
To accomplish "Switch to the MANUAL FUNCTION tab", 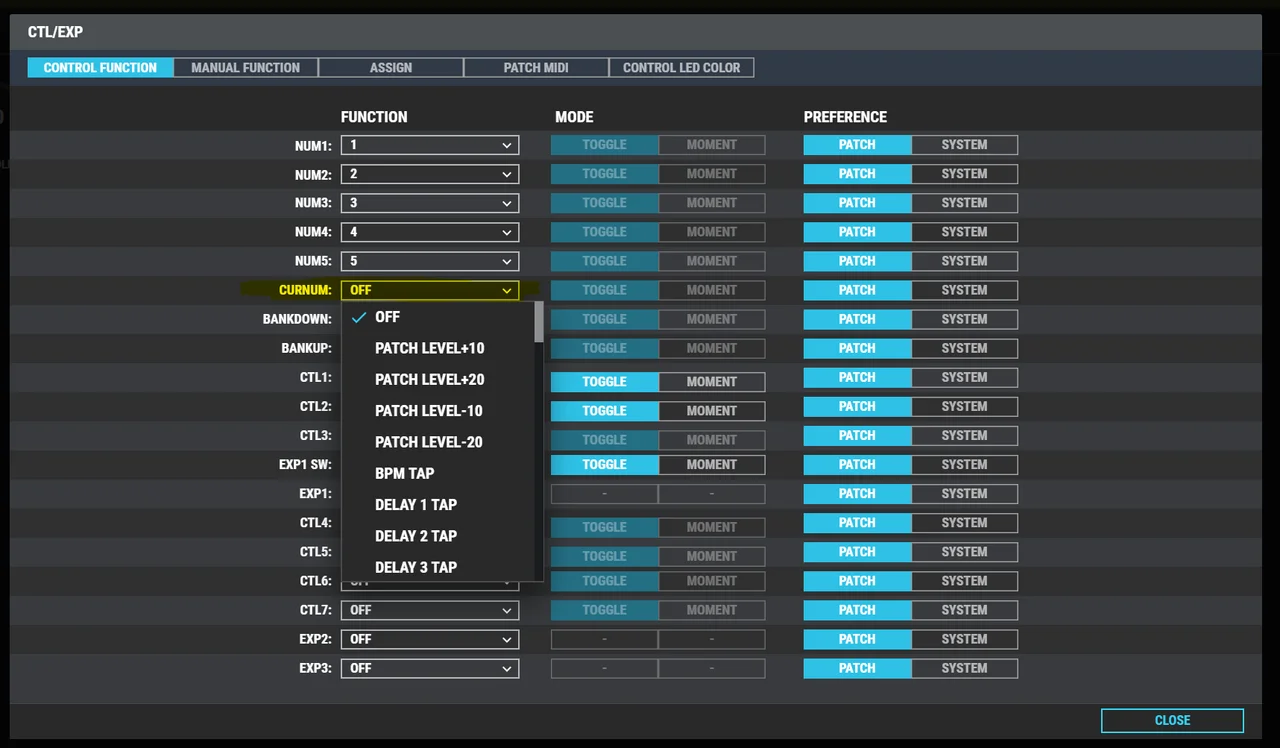I will [245, 68].
